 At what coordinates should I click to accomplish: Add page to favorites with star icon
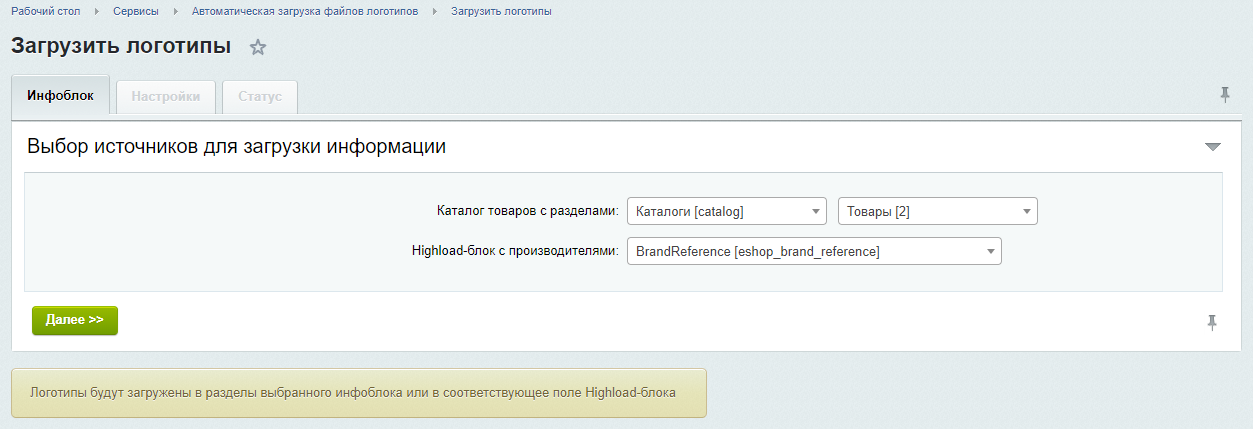[x=258, y=48]
